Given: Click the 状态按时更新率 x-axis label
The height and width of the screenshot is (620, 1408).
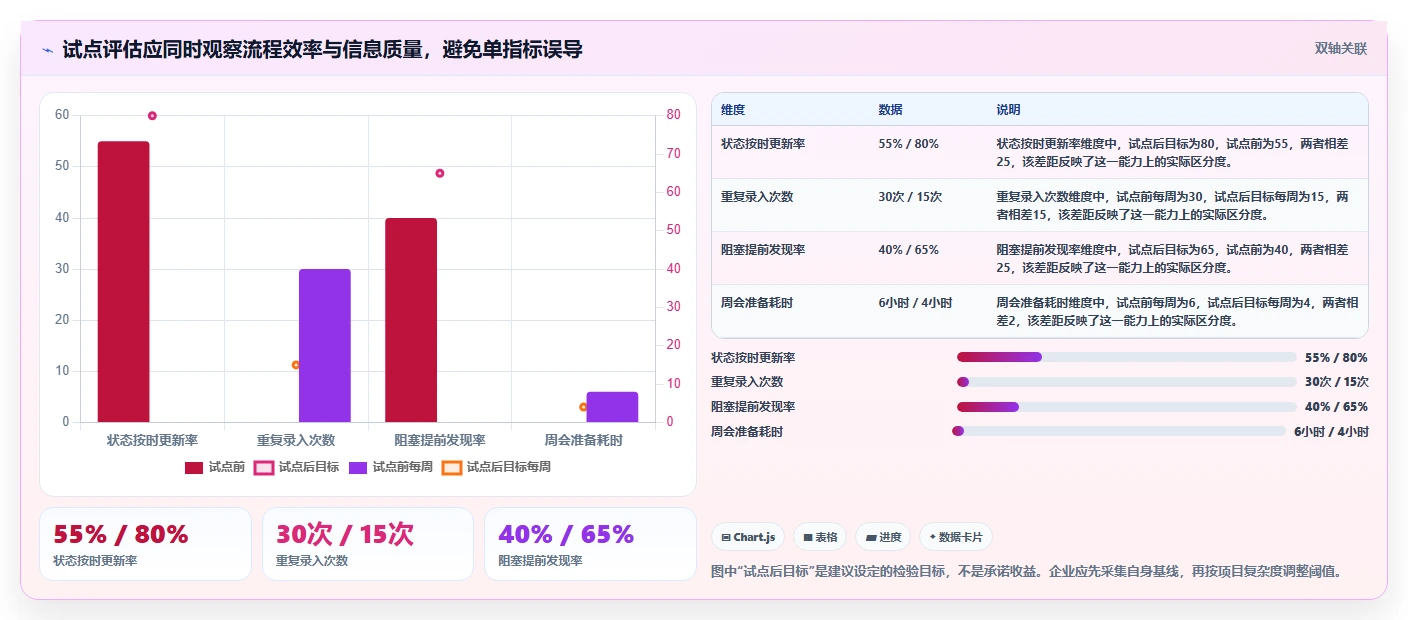Looking at the screenshot, I should pos(152,440).
